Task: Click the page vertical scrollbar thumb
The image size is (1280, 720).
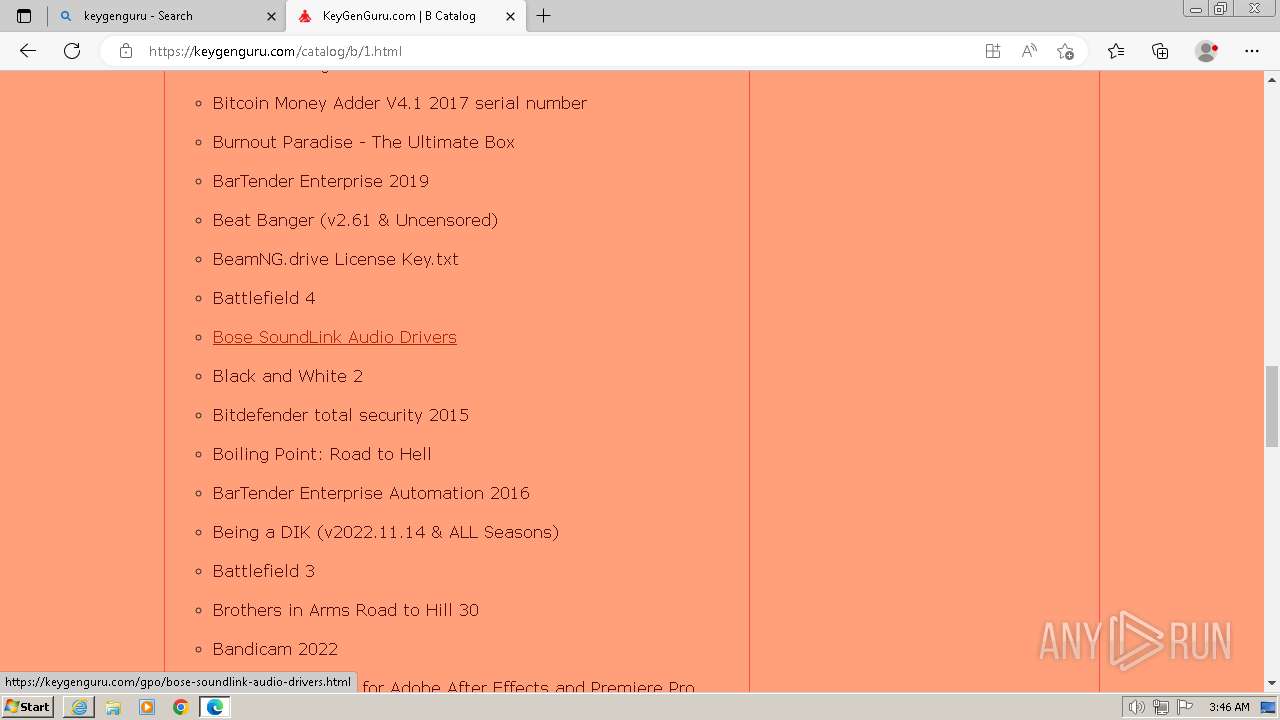Action: 1272,406
